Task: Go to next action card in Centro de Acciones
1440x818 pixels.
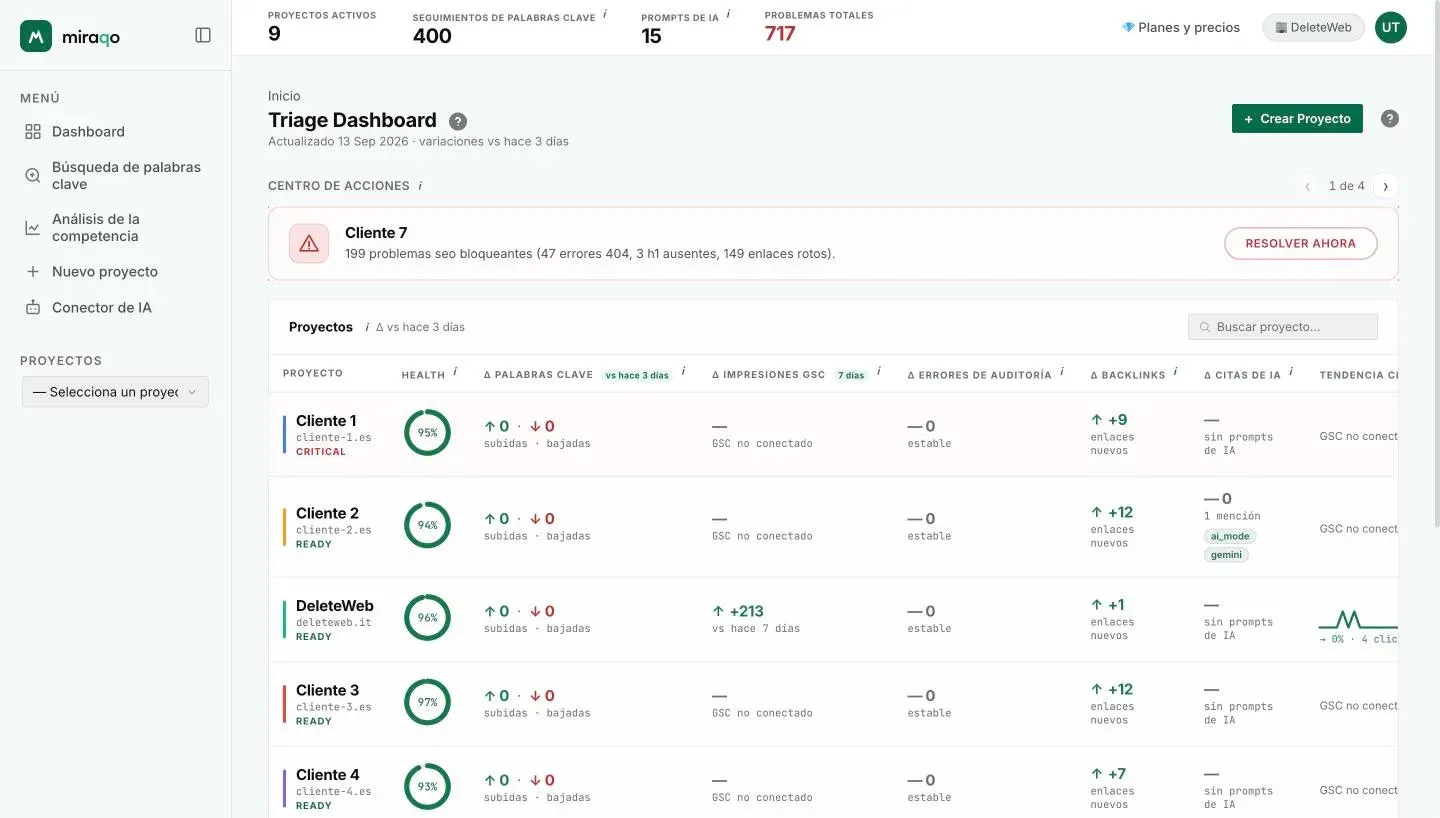Action: (1385, 186)
